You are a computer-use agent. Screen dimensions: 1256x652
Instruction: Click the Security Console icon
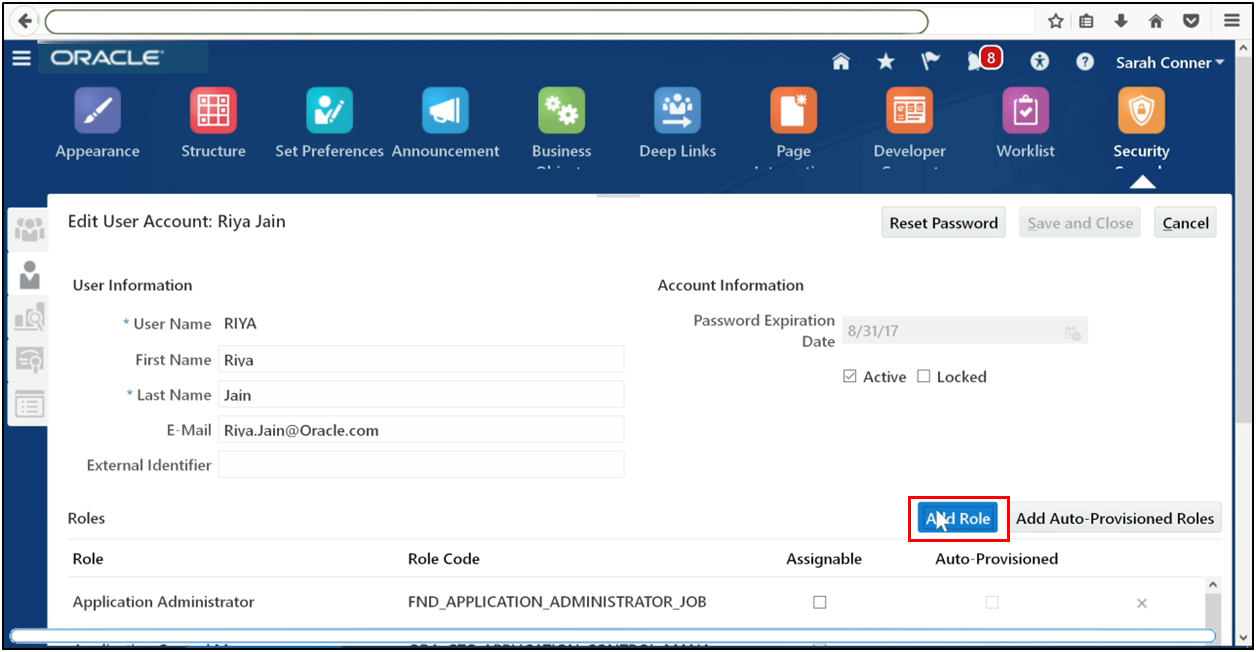[x=1141, y=110]
